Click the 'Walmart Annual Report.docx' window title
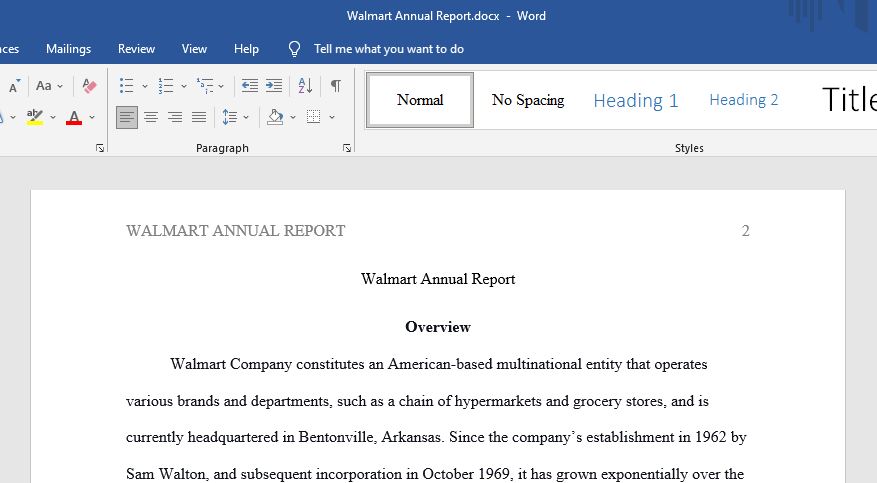877x483 pixels. point(423,16)
